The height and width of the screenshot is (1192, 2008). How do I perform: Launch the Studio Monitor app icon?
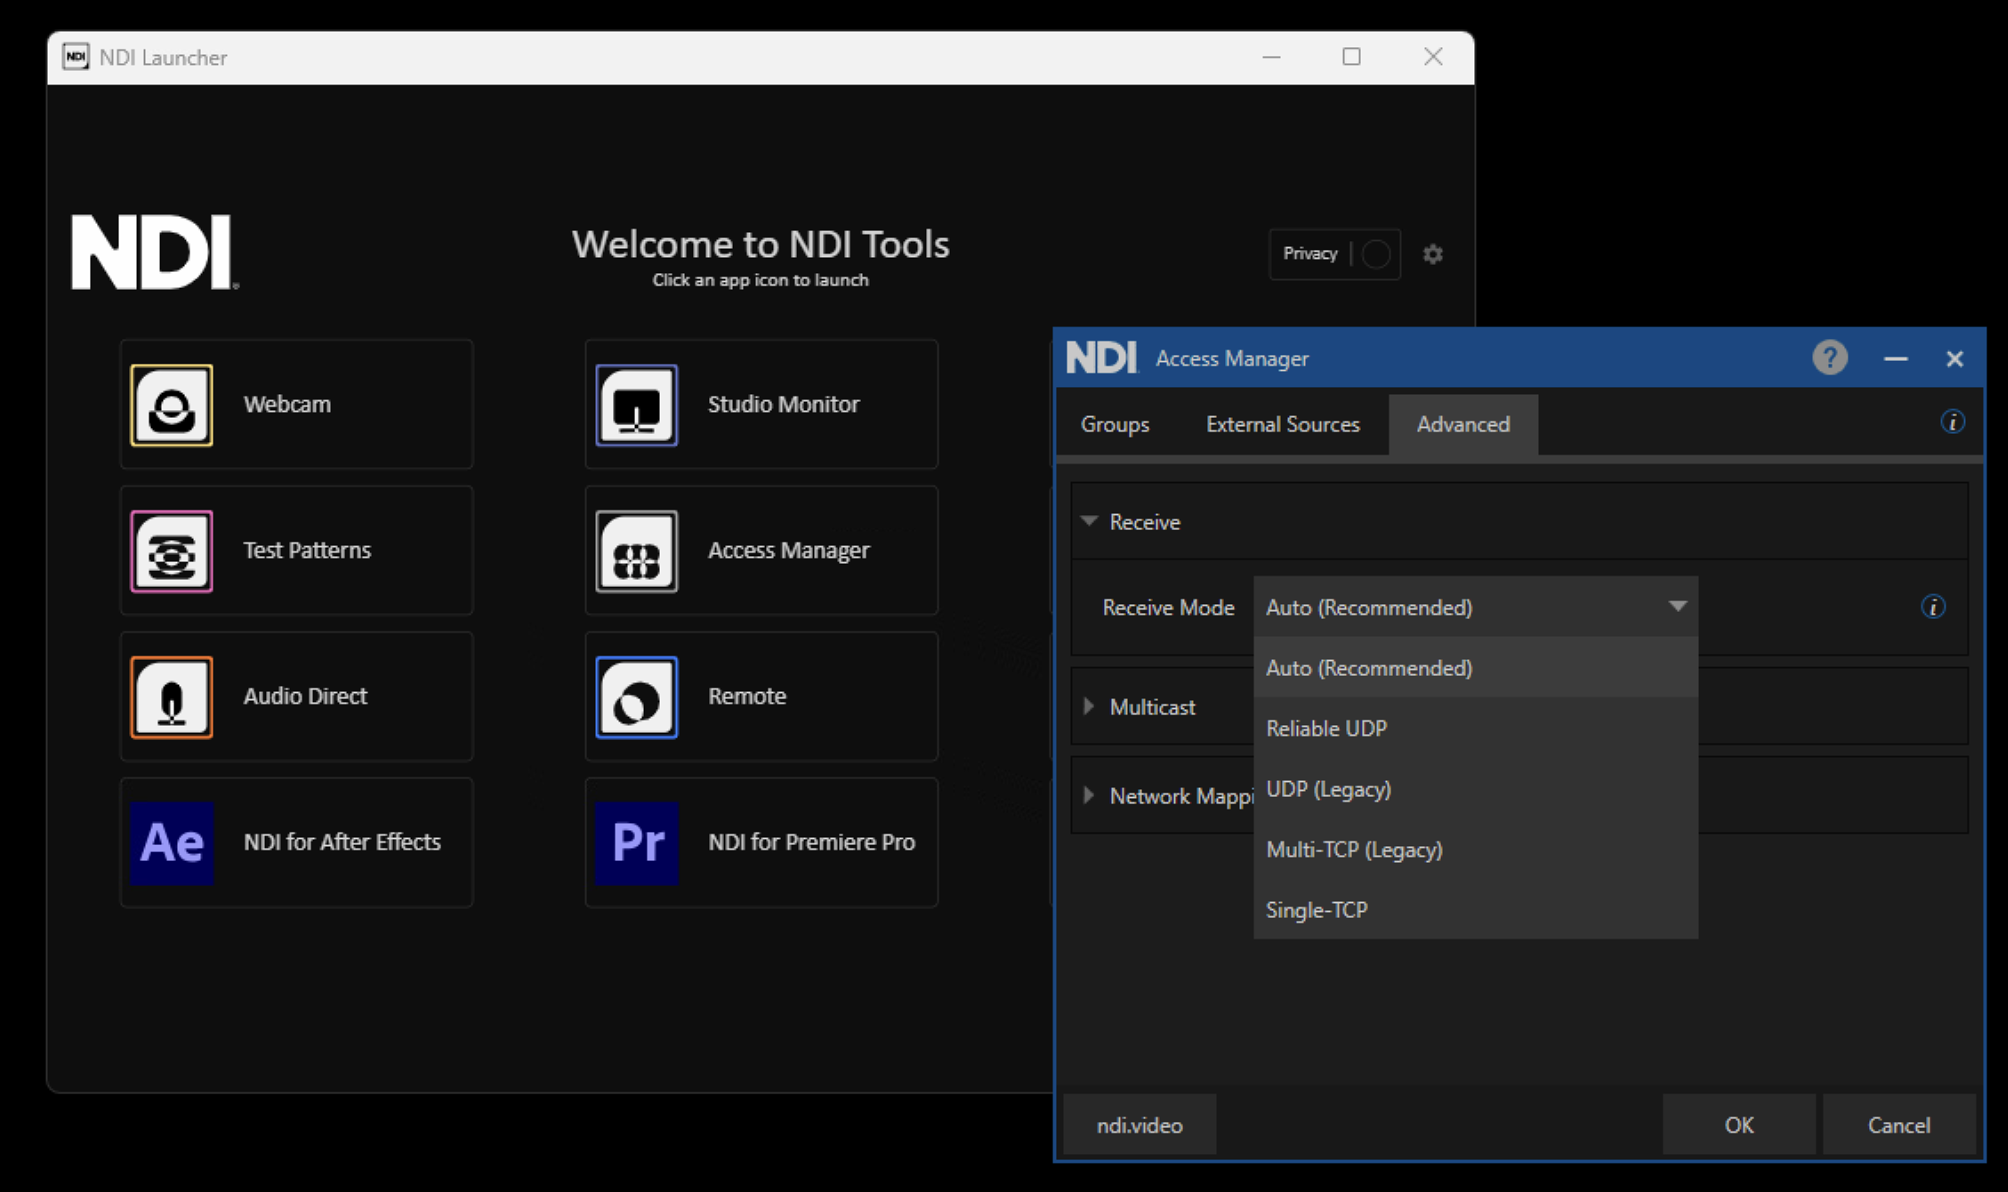pos(637,405)
